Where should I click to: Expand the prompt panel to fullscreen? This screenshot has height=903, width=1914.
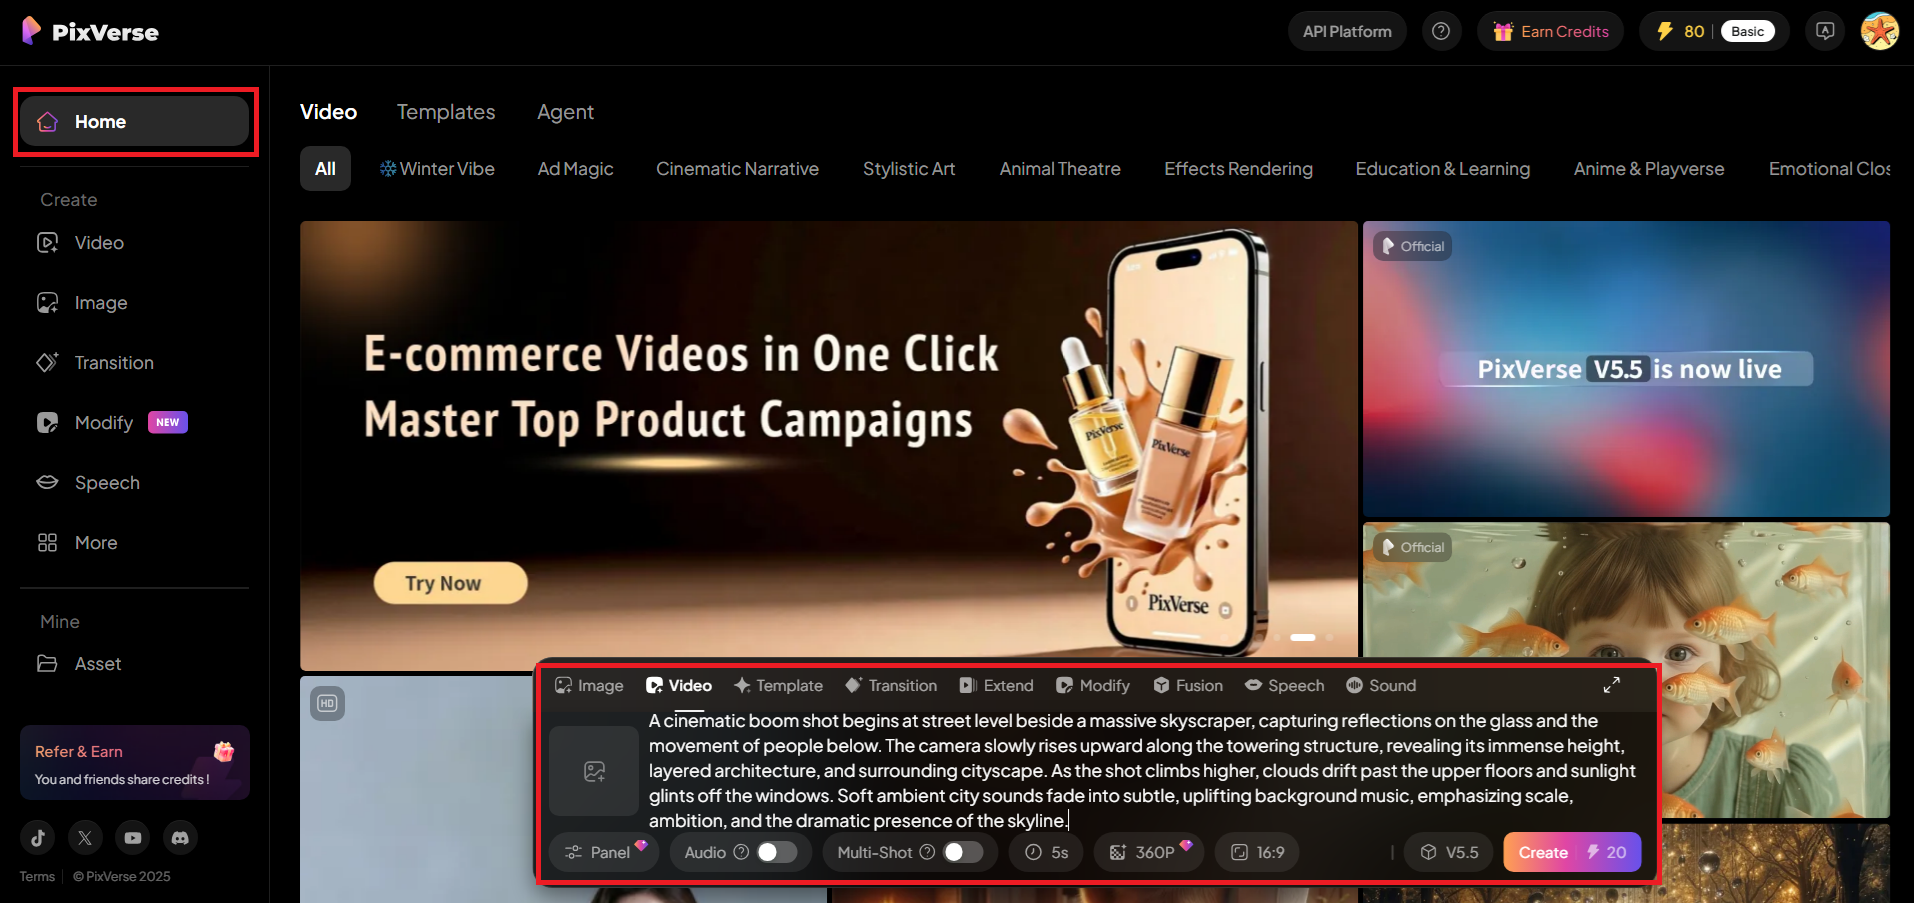(x=1612, y=685)
